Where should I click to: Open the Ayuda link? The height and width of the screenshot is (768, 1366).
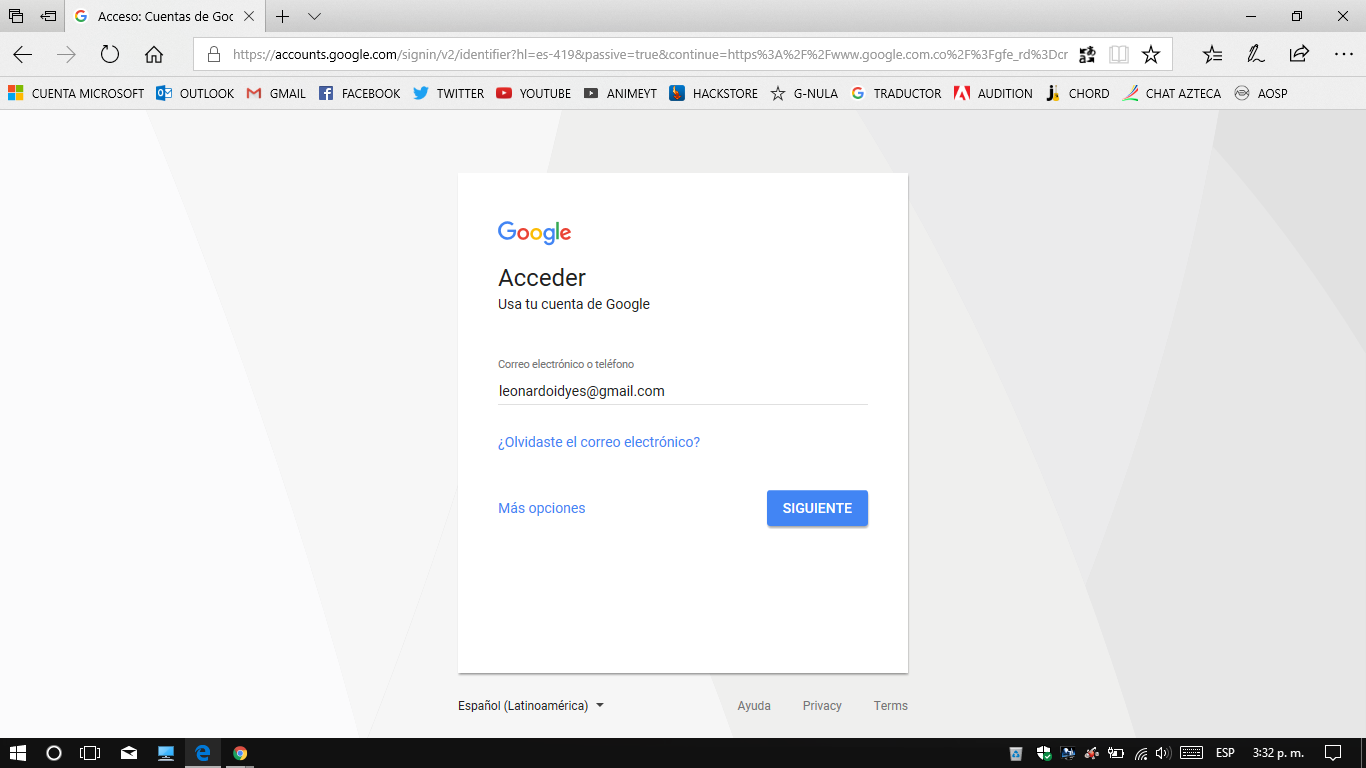click(754, 706)
